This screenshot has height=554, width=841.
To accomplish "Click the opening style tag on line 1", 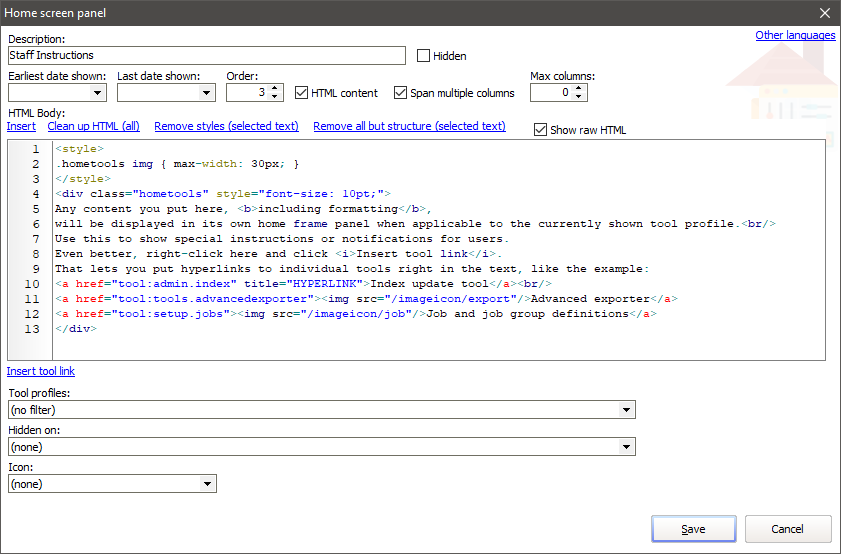I will [79, 149].
